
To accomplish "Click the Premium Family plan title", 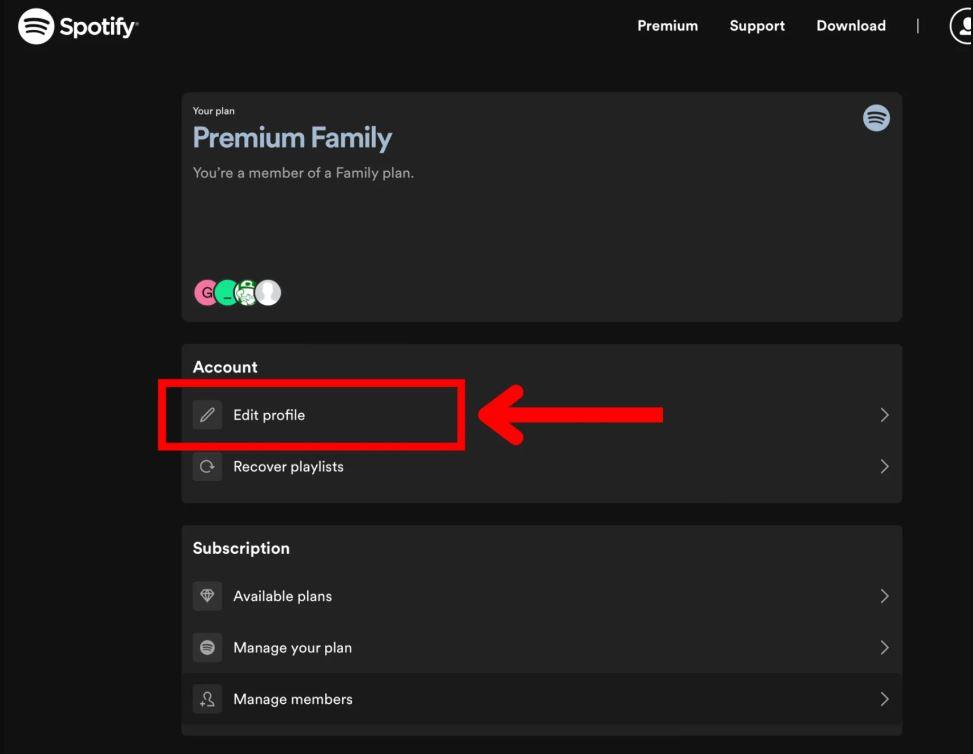I will coord(292,138).
